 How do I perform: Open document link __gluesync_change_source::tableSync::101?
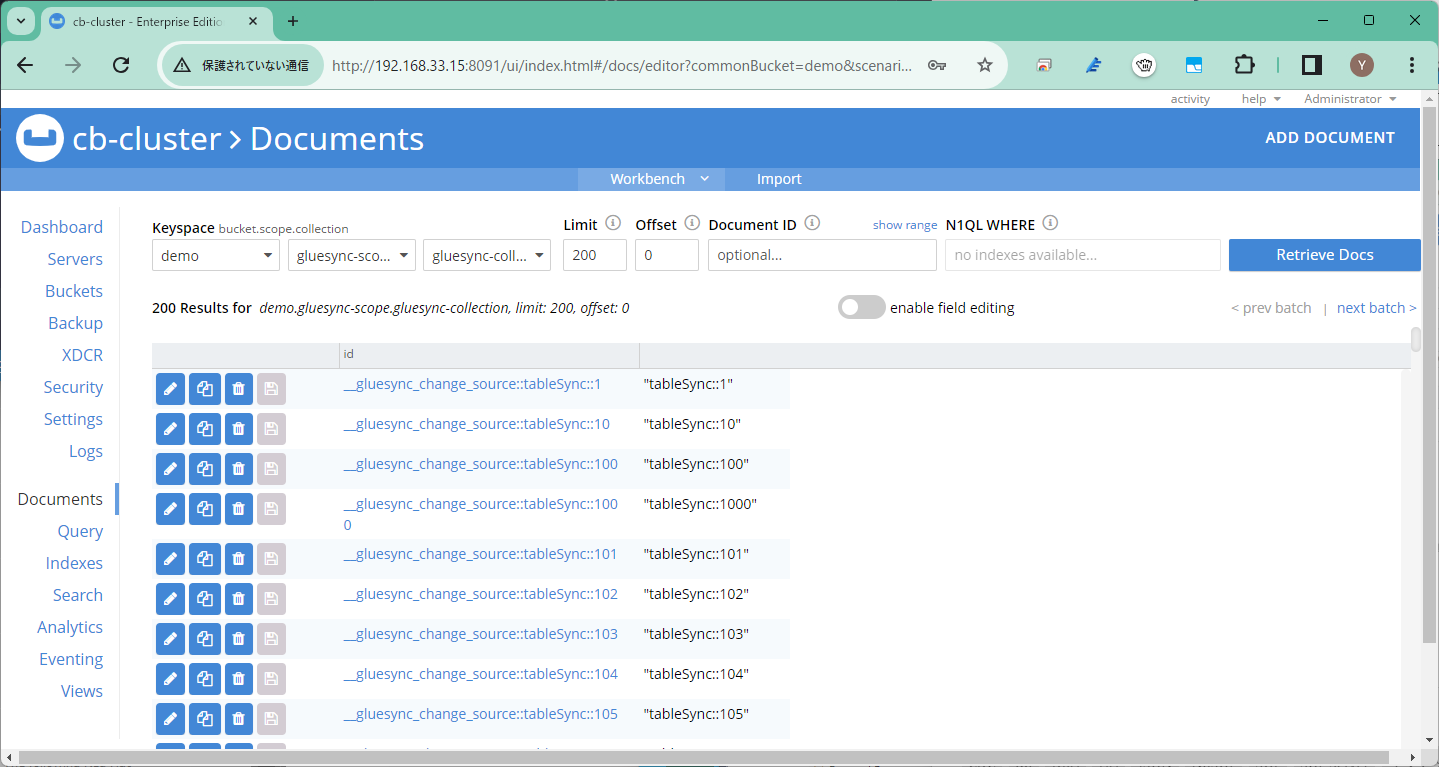(x=481, y=554)
